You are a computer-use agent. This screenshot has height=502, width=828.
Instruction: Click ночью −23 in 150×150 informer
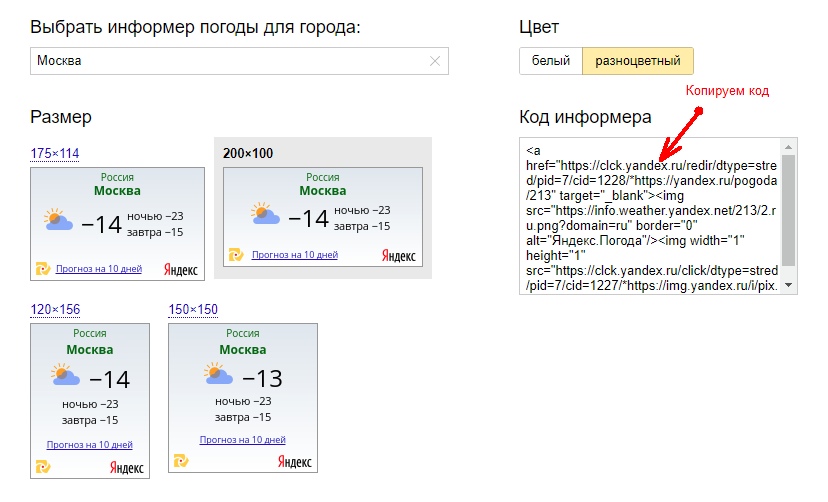(x=243, y=401)
